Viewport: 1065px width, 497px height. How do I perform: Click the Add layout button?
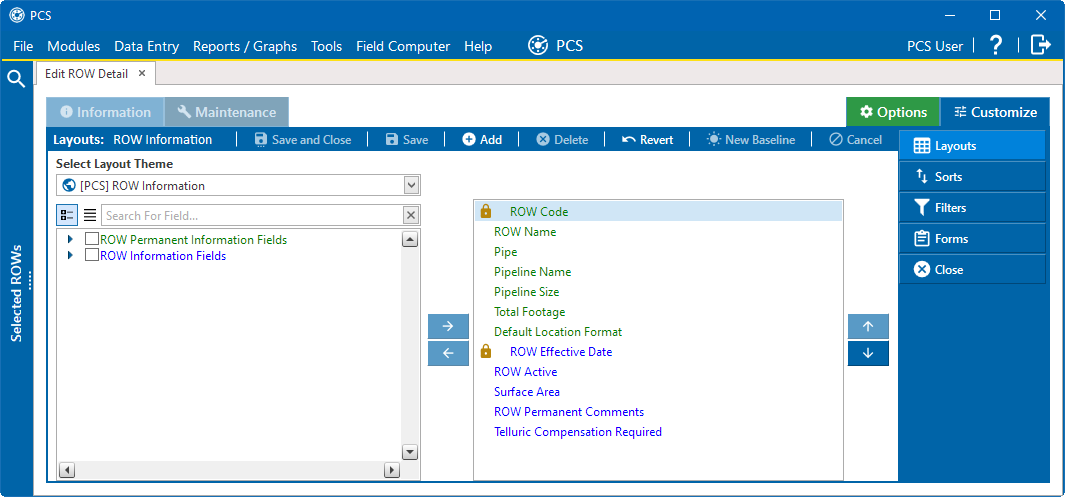482,140
